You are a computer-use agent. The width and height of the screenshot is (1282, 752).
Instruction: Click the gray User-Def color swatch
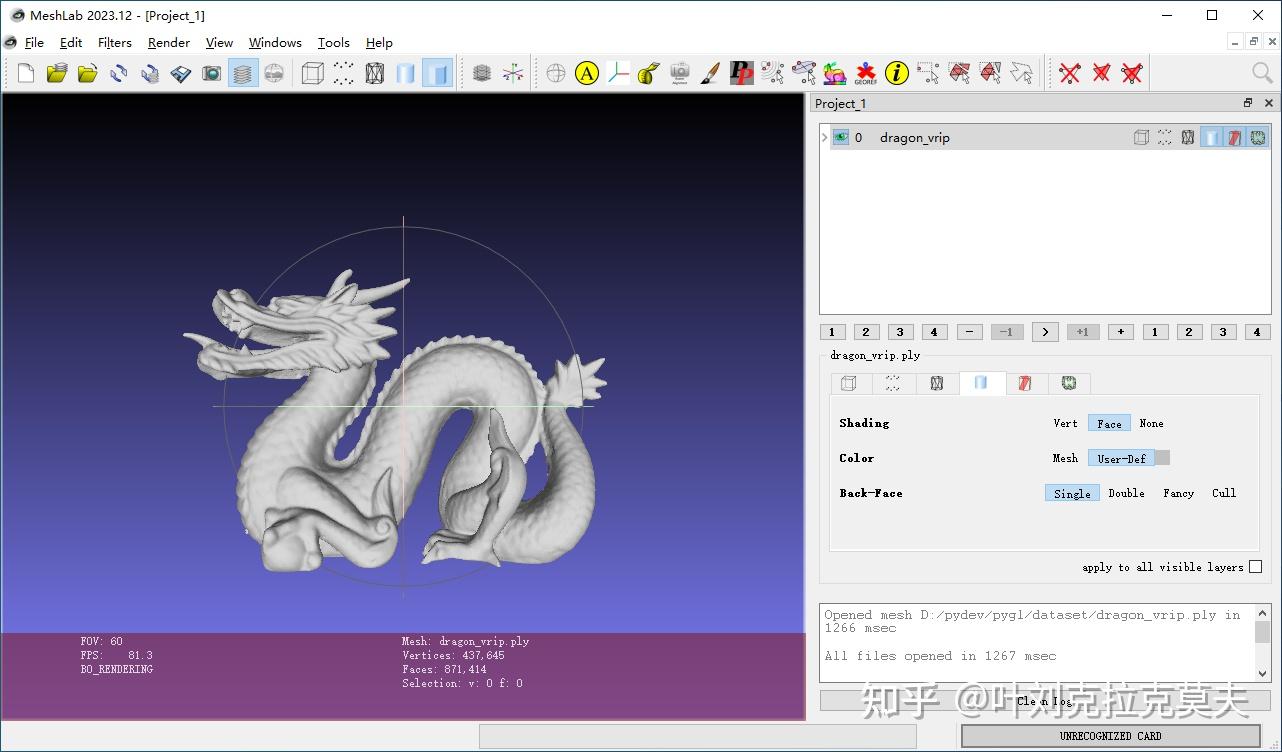coord(1162,458)
